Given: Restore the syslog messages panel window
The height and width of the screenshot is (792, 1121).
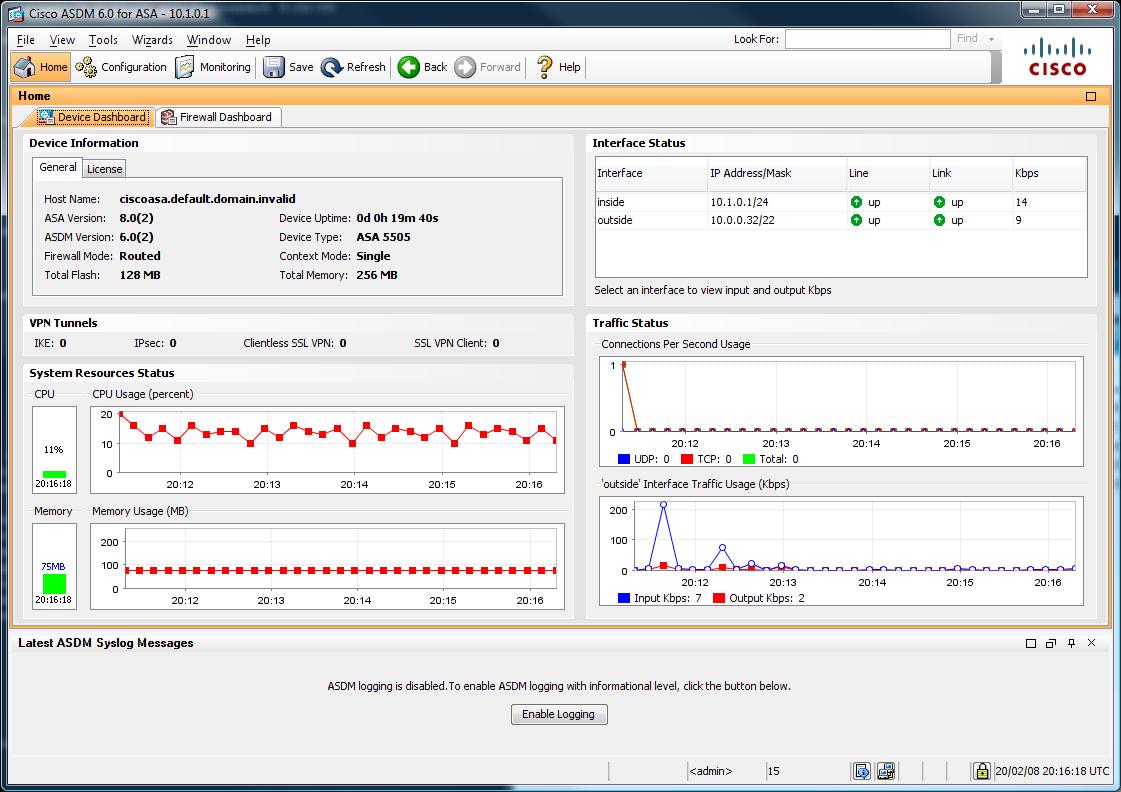Looking at the screenshot, I should [x=1051, y=643].
